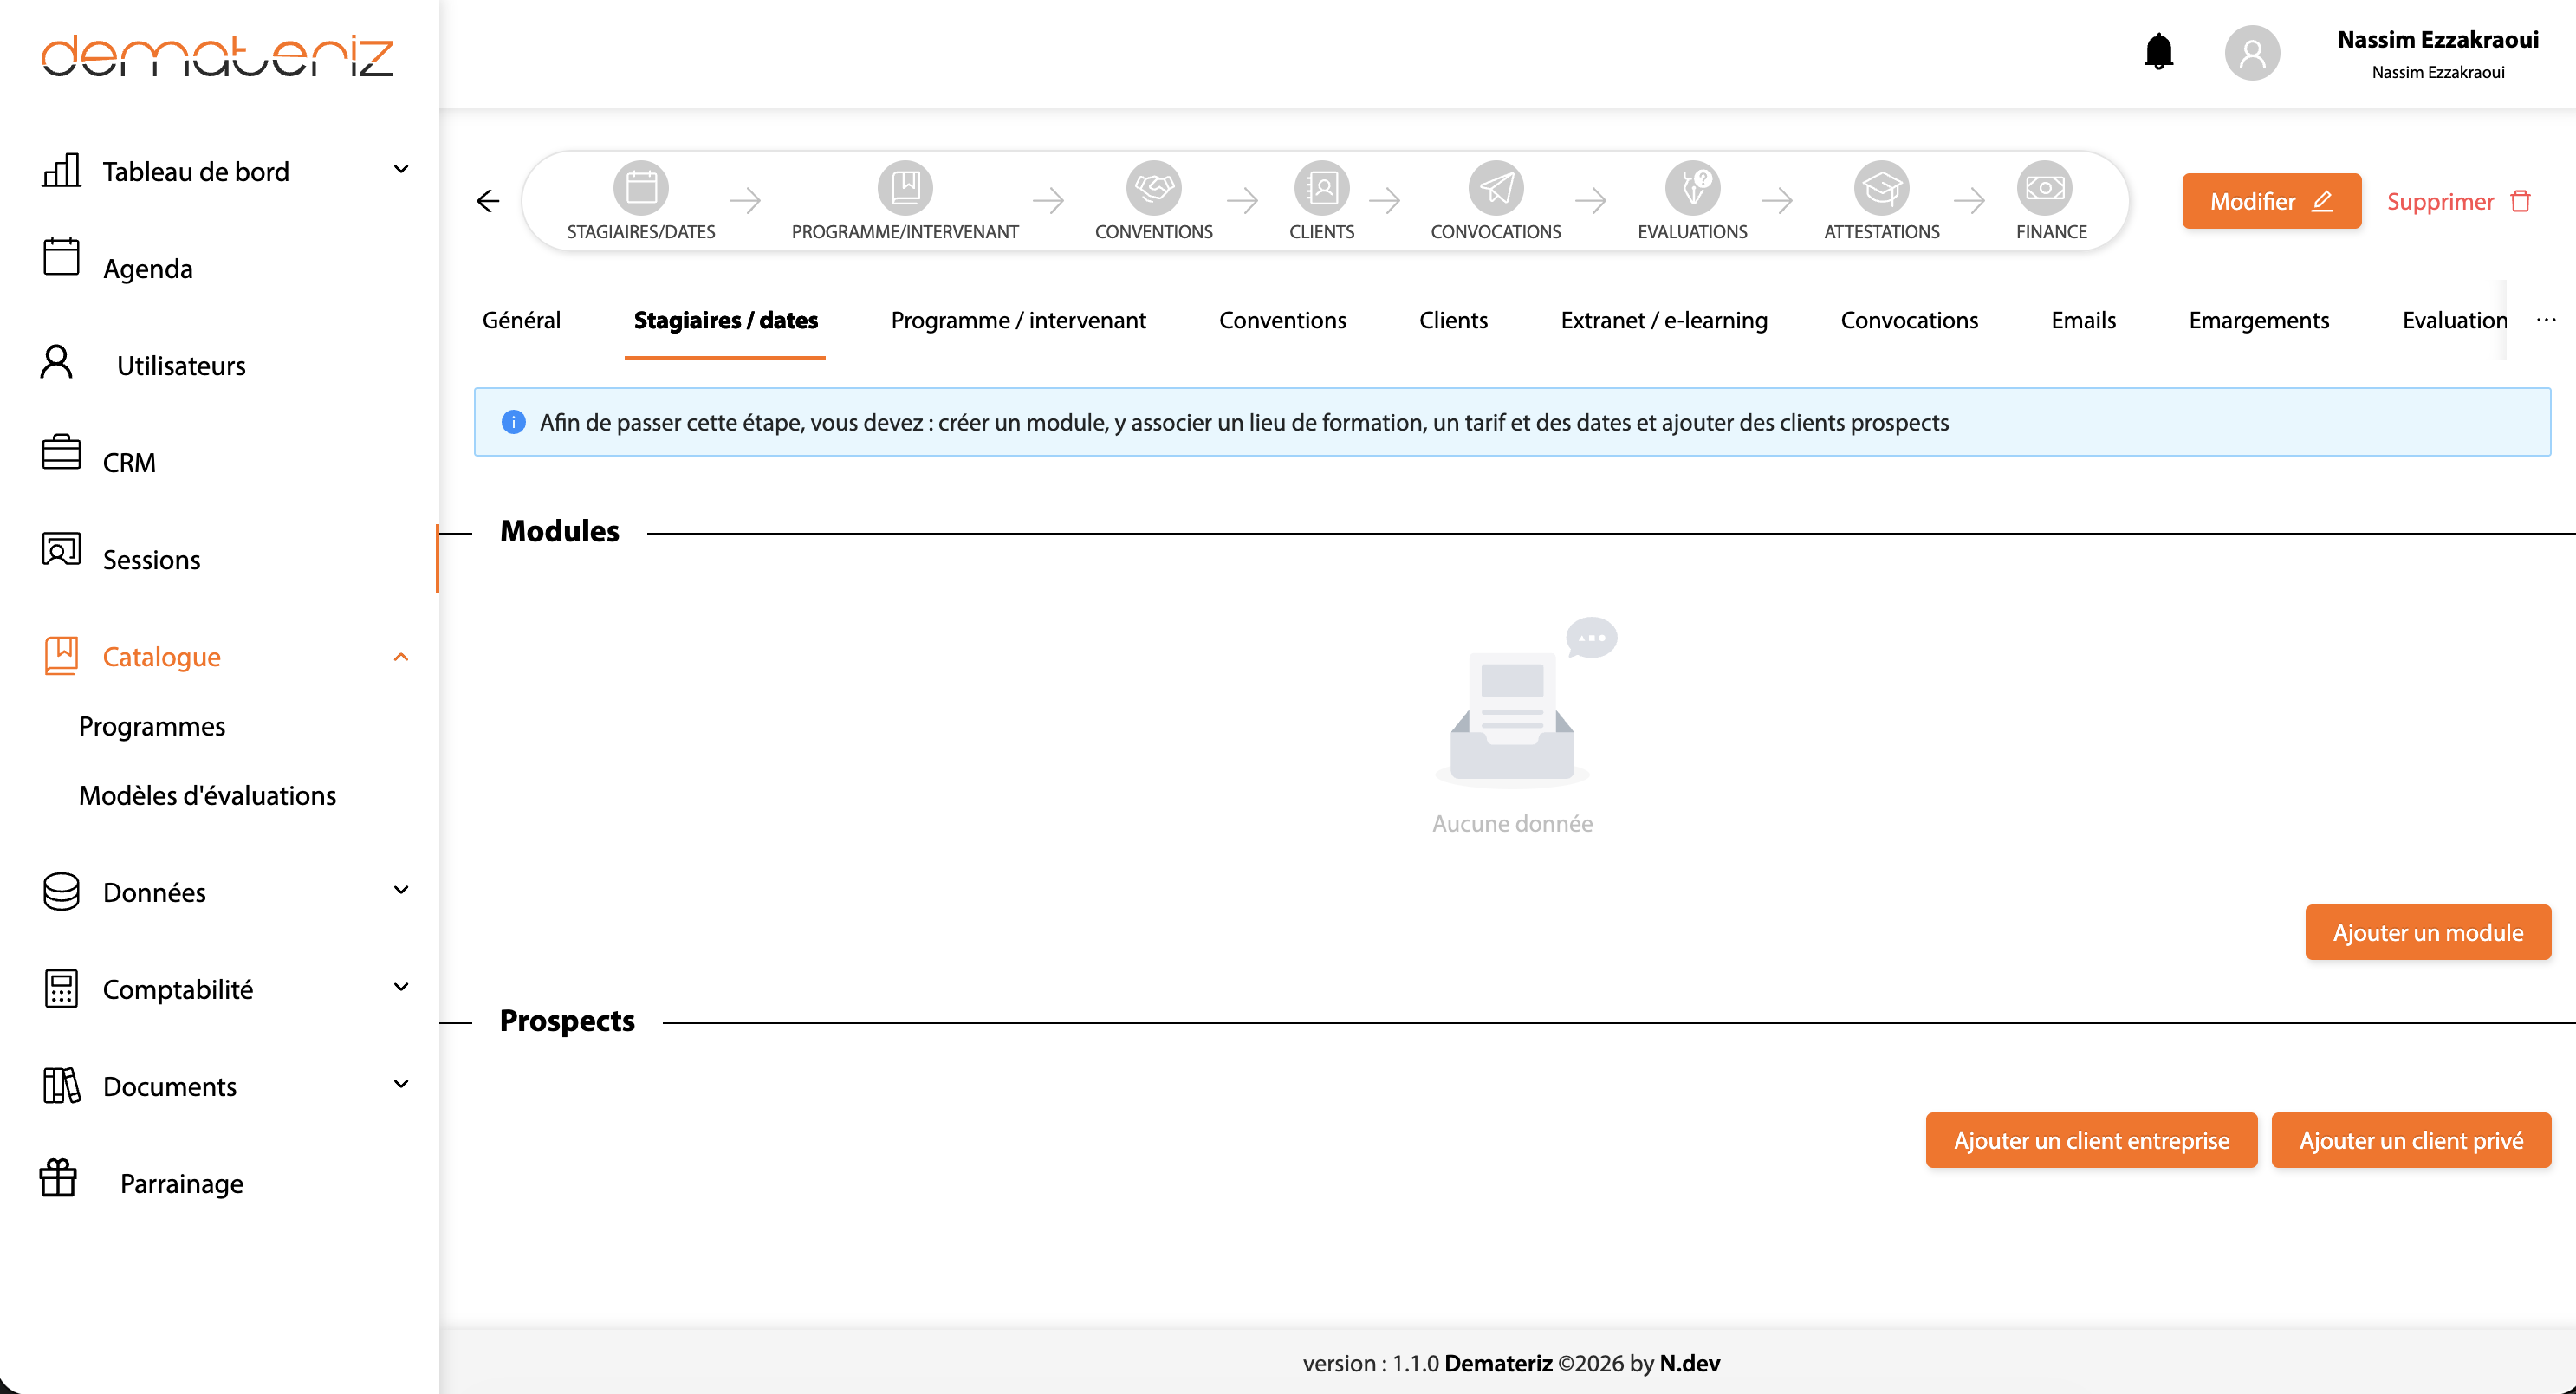Switch to the Clients tab
Image resolution: width=2576 pixels, height=1394 pixels.
(x=1453, y=320)
